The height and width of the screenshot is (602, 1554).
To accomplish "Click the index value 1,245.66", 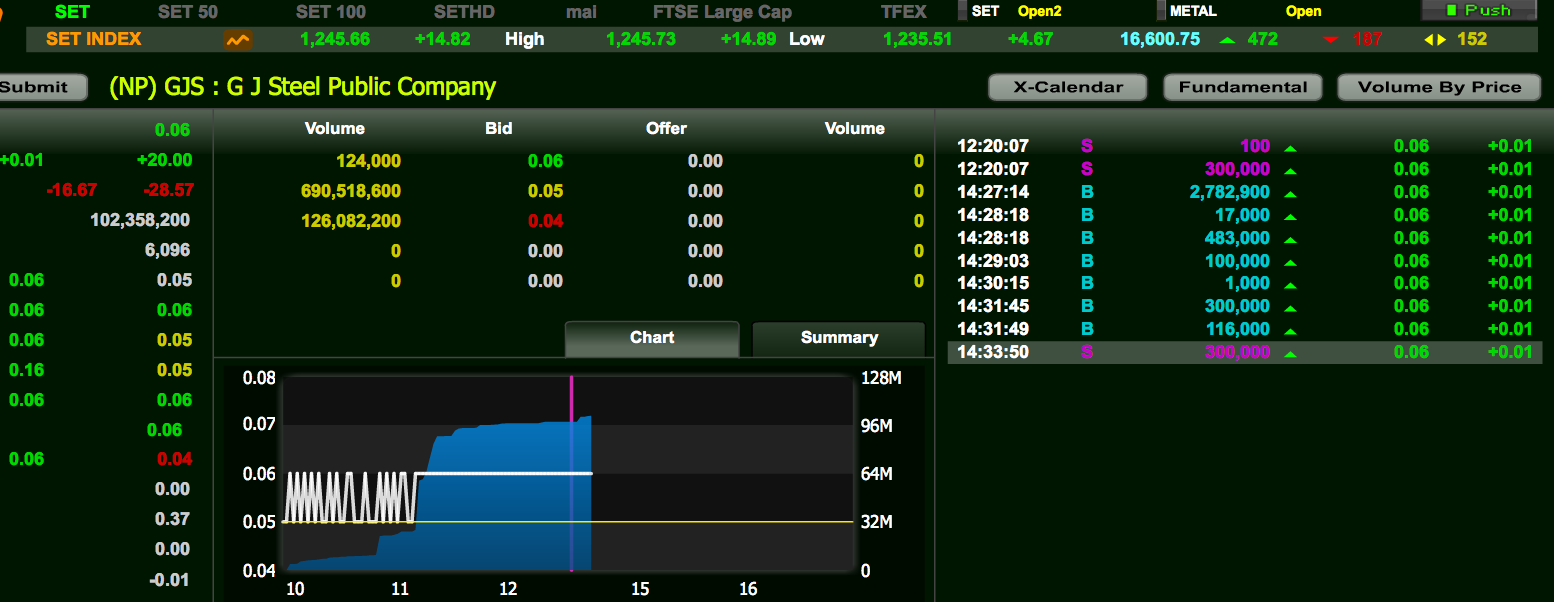I will point(335,39).
